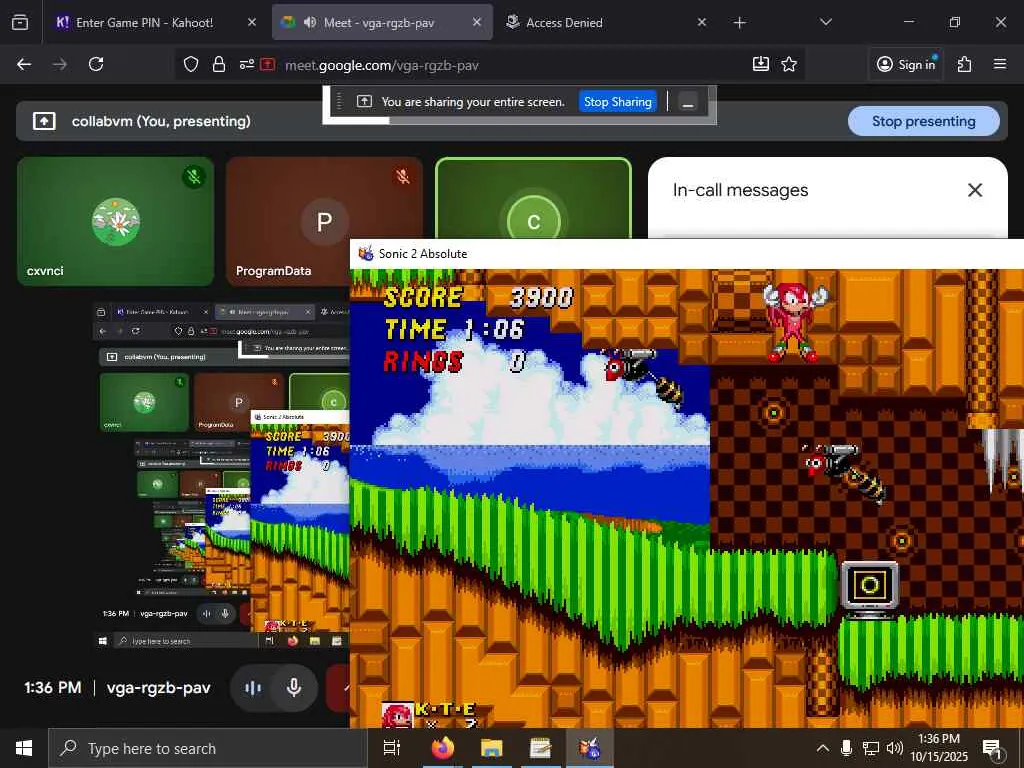The width and height of the screenshot is (1024, 768).
Task: Click Stop presenting in Meet
Action: coord(923,121)
